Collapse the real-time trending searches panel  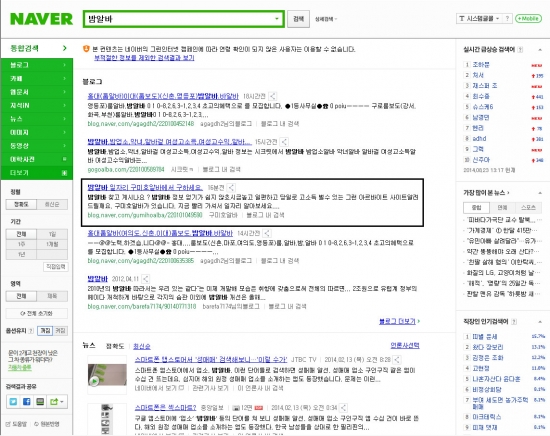[540, 50]
